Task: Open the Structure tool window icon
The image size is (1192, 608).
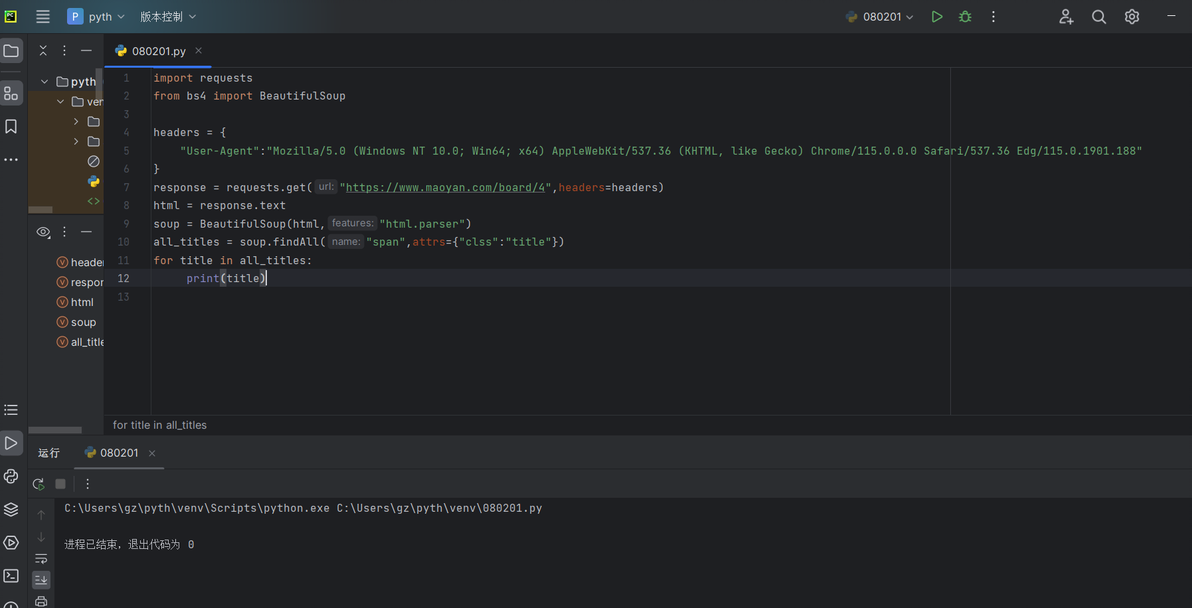Action: (11, 93)
